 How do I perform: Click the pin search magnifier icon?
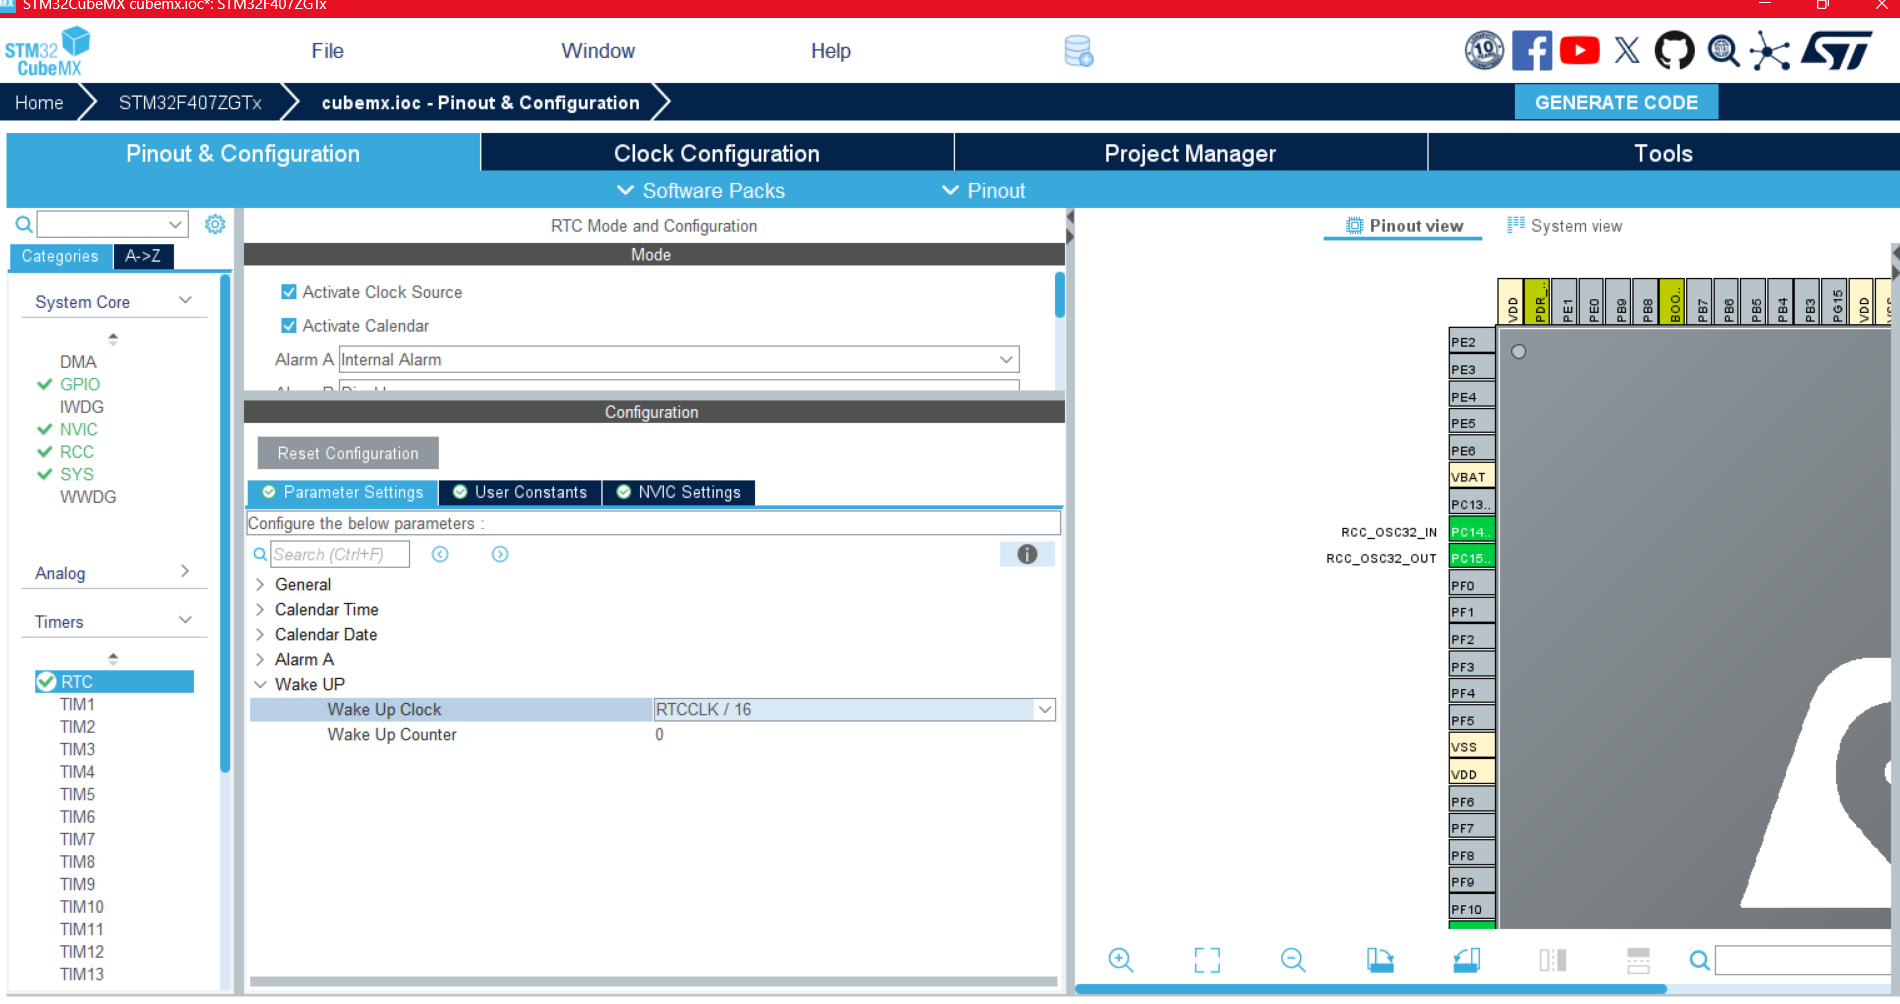1699,961
